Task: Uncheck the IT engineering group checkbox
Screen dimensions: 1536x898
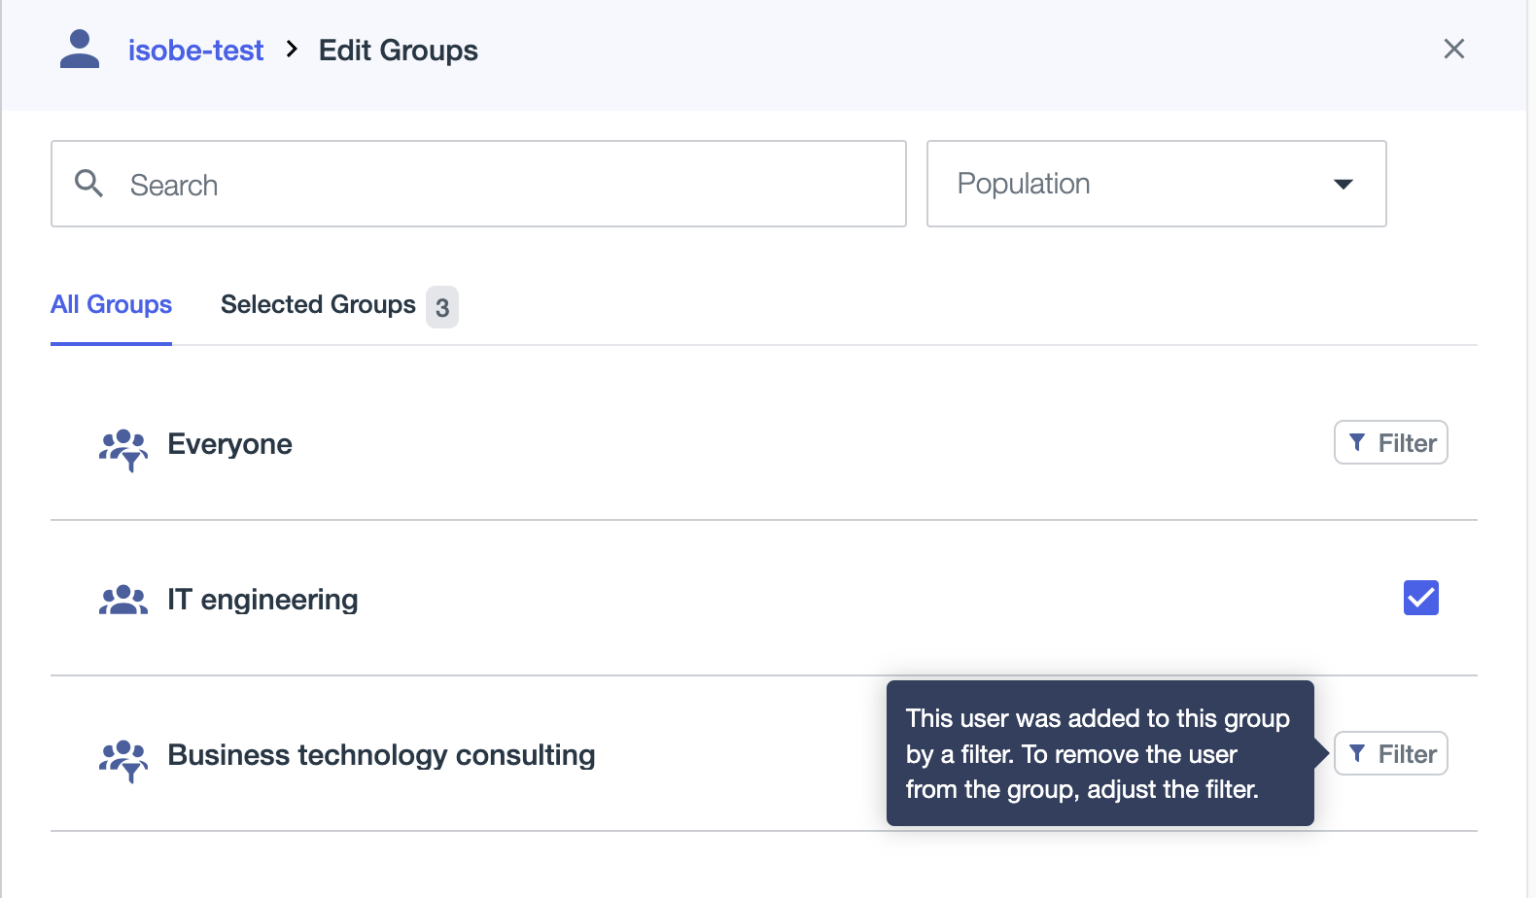Action: pos(1420,597)
